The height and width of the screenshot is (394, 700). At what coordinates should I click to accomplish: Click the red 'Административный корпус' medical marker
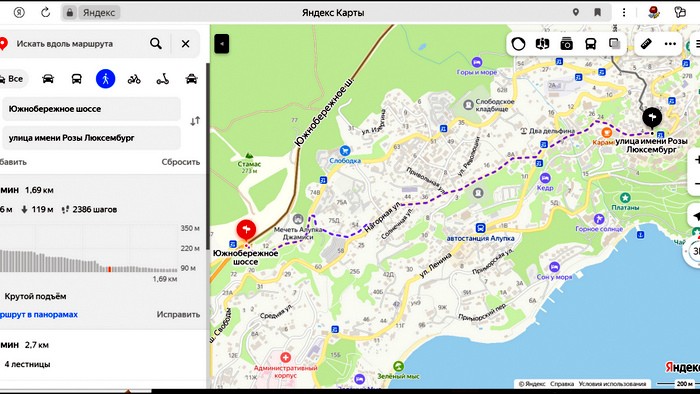tap(285, 357)
